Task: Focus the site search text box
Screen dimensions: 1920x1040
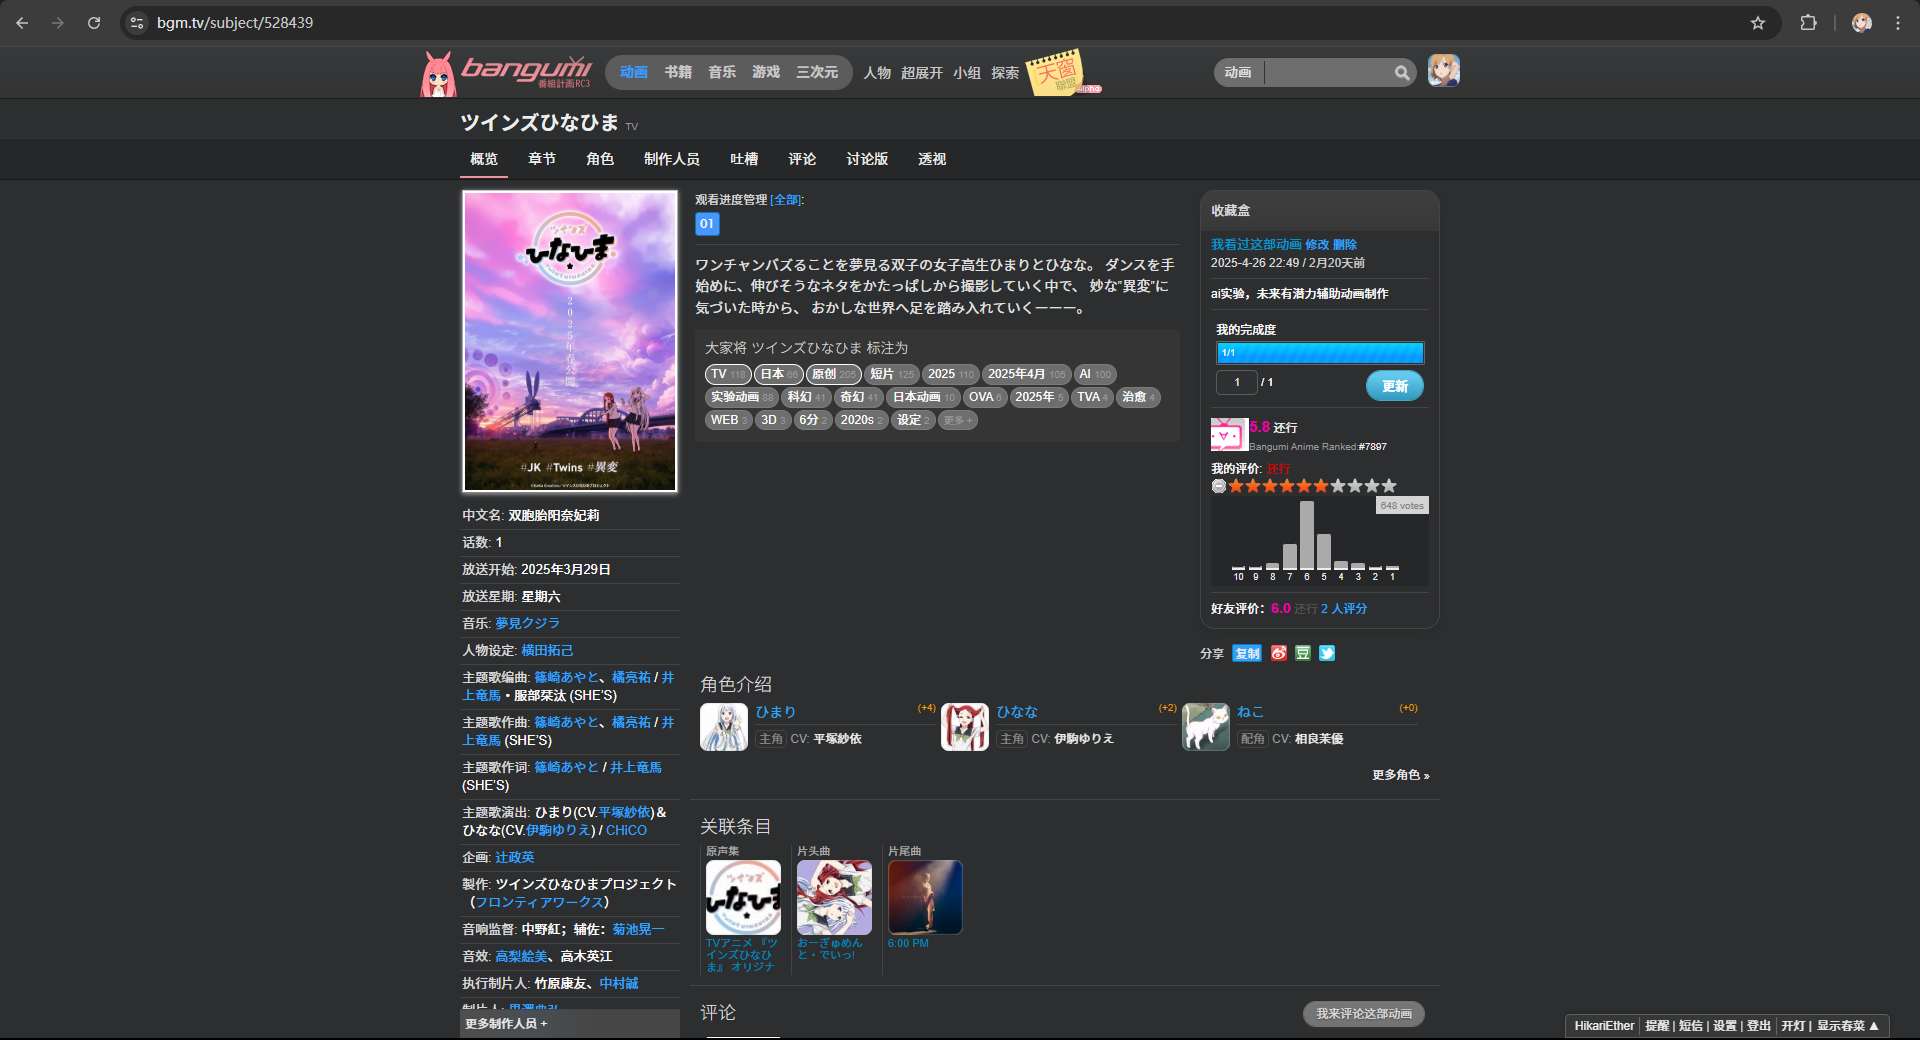Action: [1328, 73]
